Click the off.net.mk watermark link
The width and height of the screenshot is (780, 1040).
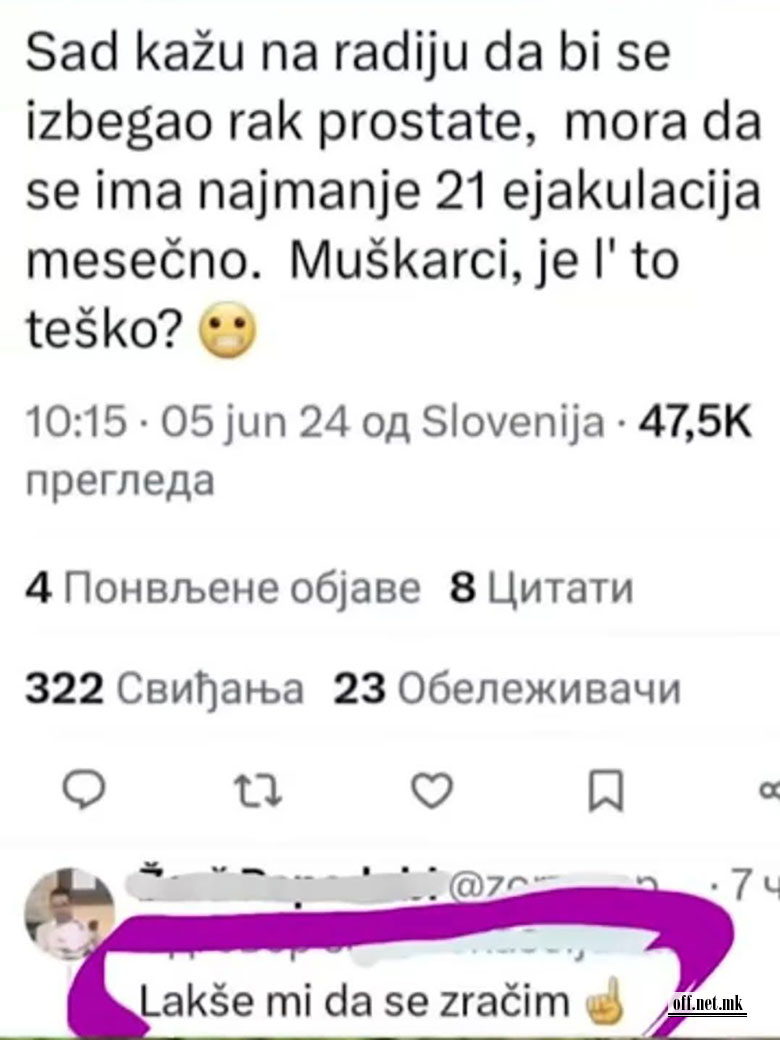[707, 1004]
